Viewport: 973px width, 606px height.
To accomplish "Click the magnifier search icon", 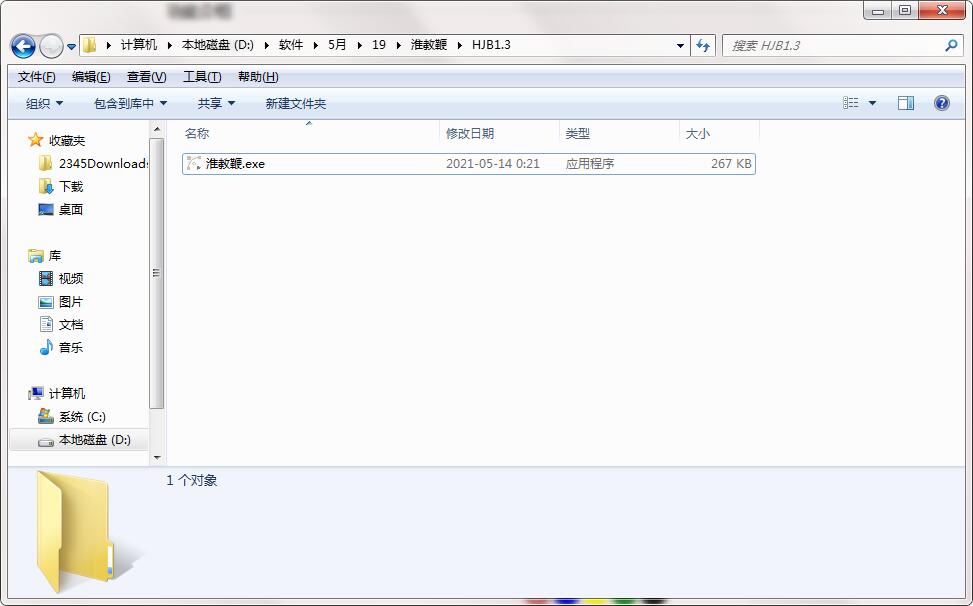I will [x=951, y=45].
